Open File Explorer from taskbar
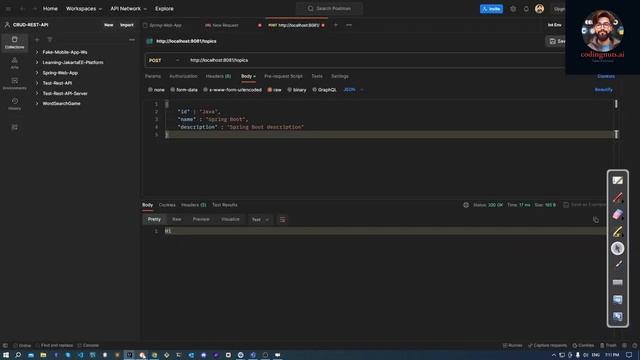This screenshot has width=640, height=360. coord(43,355)
